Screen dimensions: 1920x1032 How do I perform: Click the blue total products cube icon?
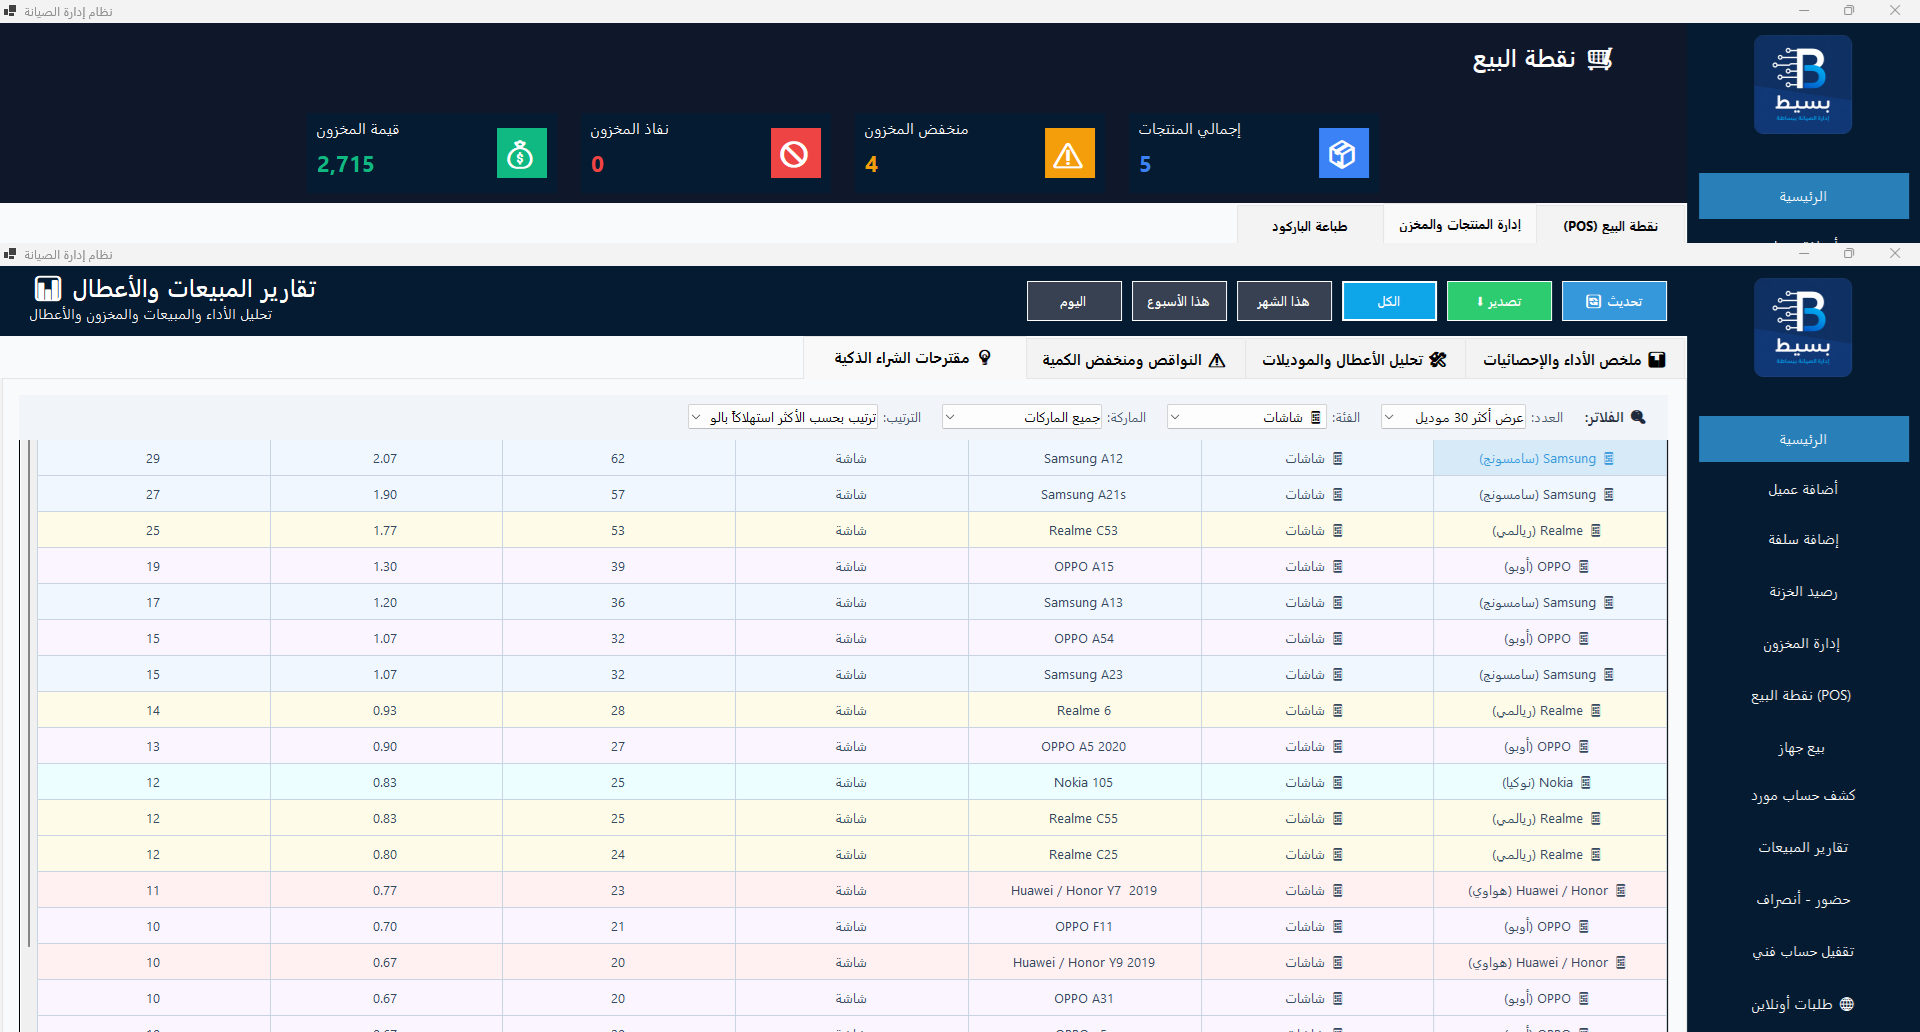[x=1343, y=153]
